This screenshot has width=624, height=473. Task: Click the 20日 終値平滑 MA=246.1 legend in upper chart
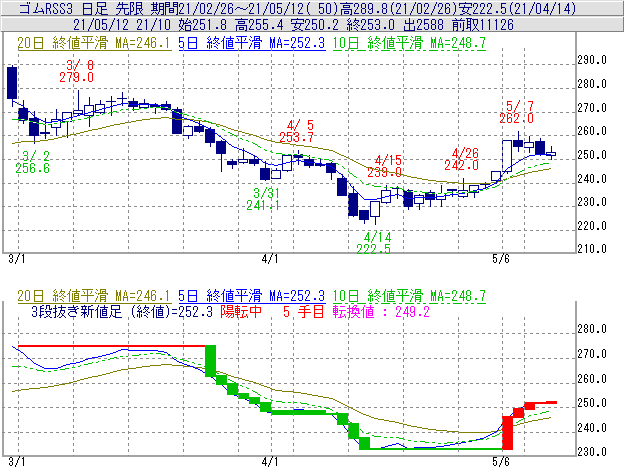pyautogui.click(x=94, y=43)
